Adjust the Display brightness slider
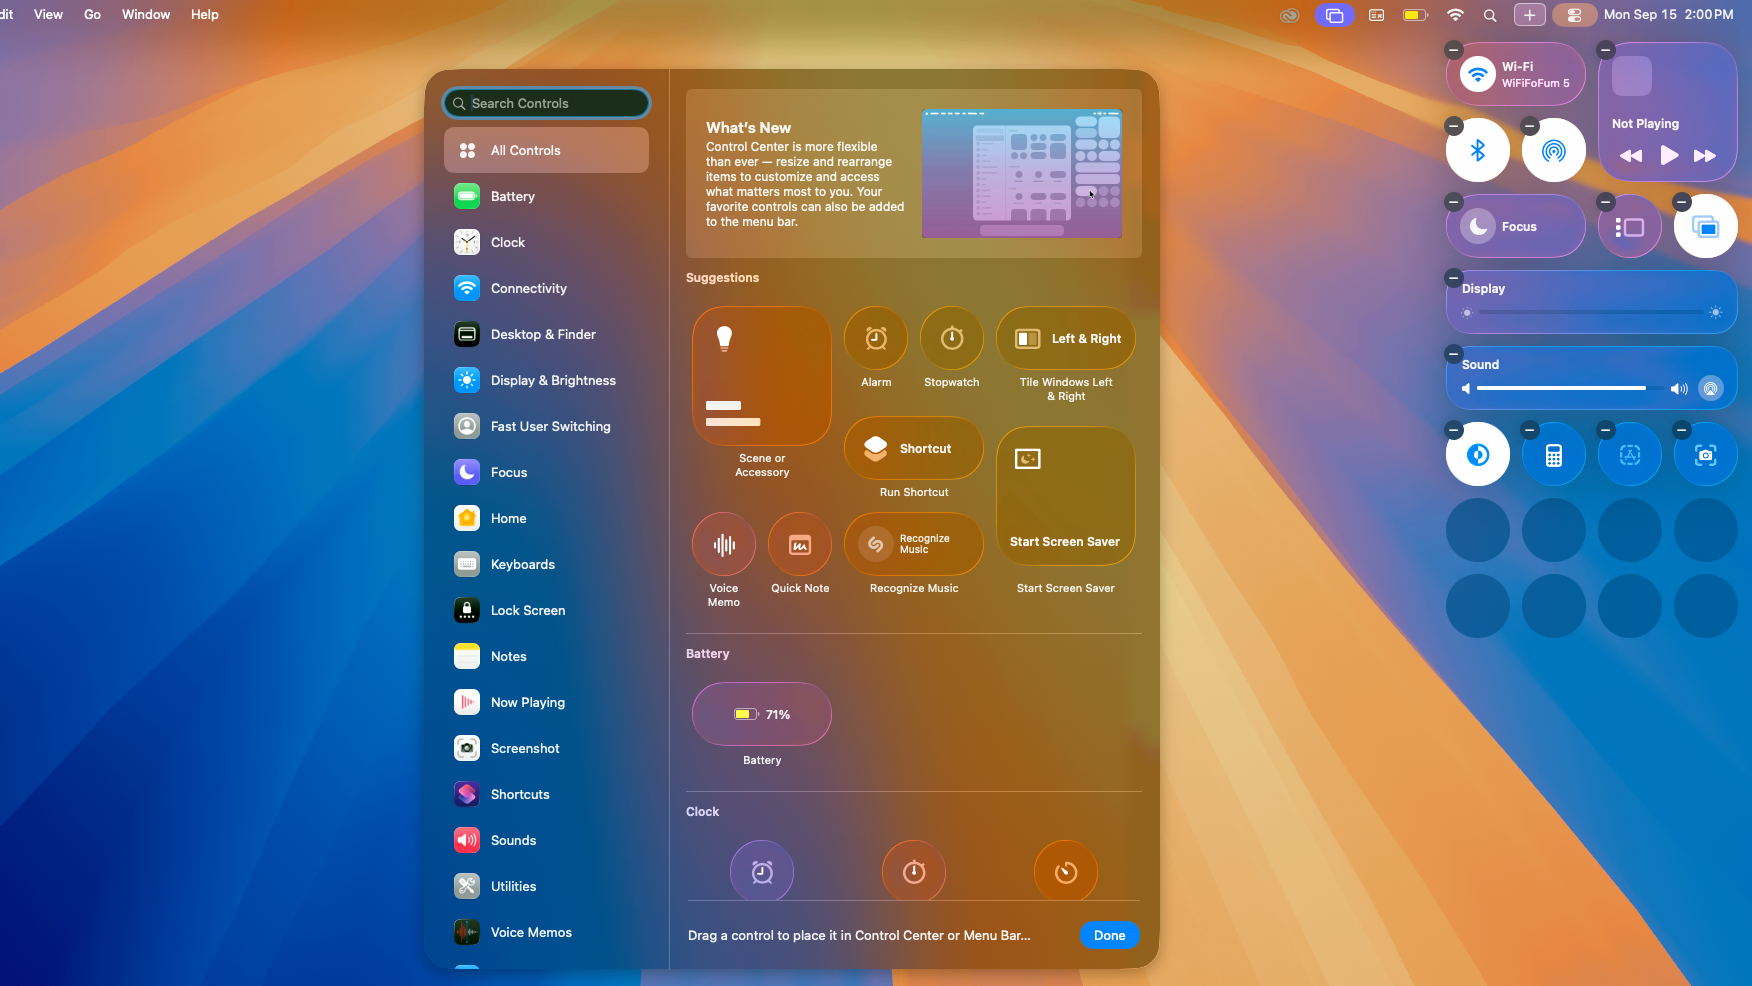The height and width of the screenshot is (986, 1752). (x=1590, y=313)
